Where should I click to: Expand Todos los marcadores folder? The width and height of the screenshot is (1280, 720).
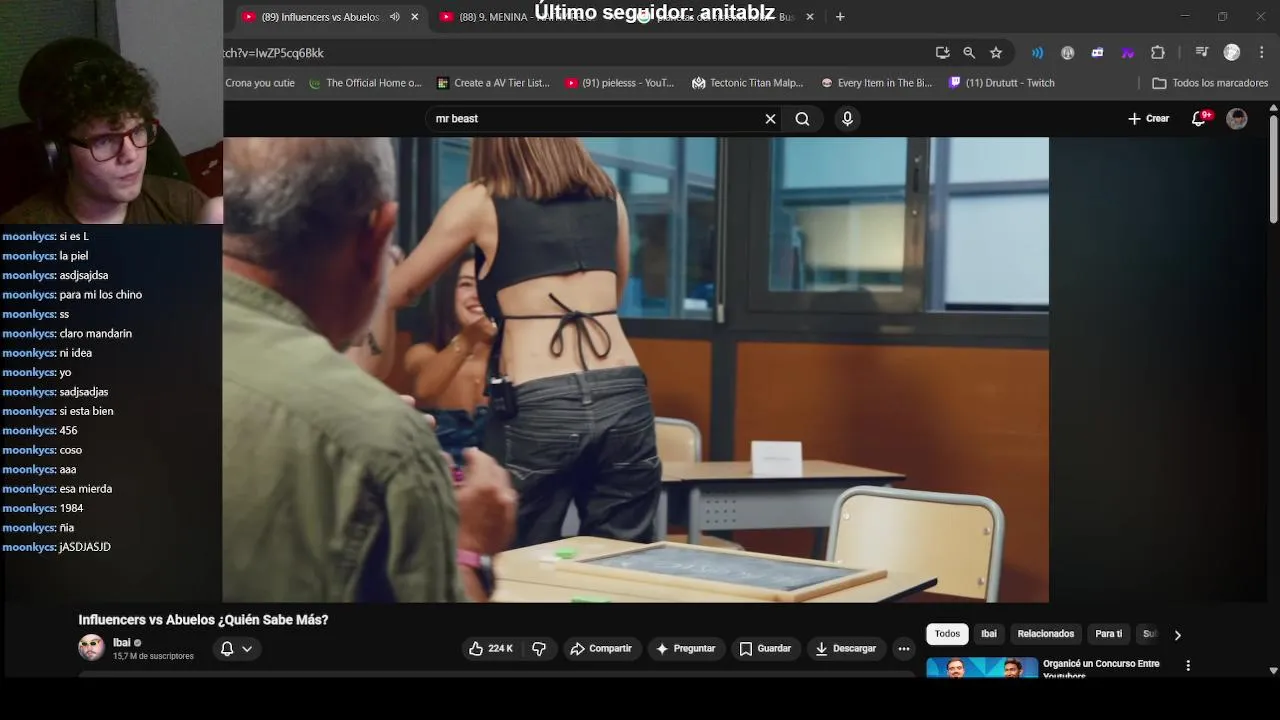[x=1210, y=83]
